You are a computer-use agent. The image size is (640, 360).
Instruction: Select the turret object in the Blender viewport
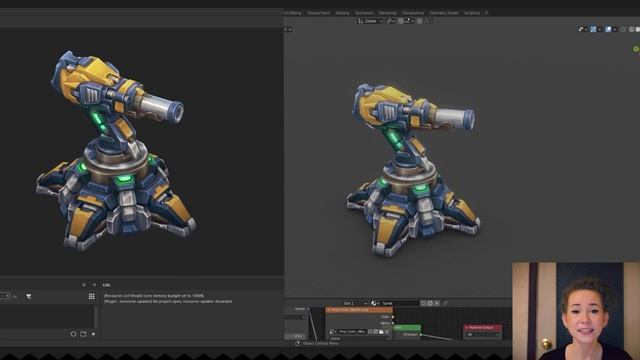click(412, 171)
